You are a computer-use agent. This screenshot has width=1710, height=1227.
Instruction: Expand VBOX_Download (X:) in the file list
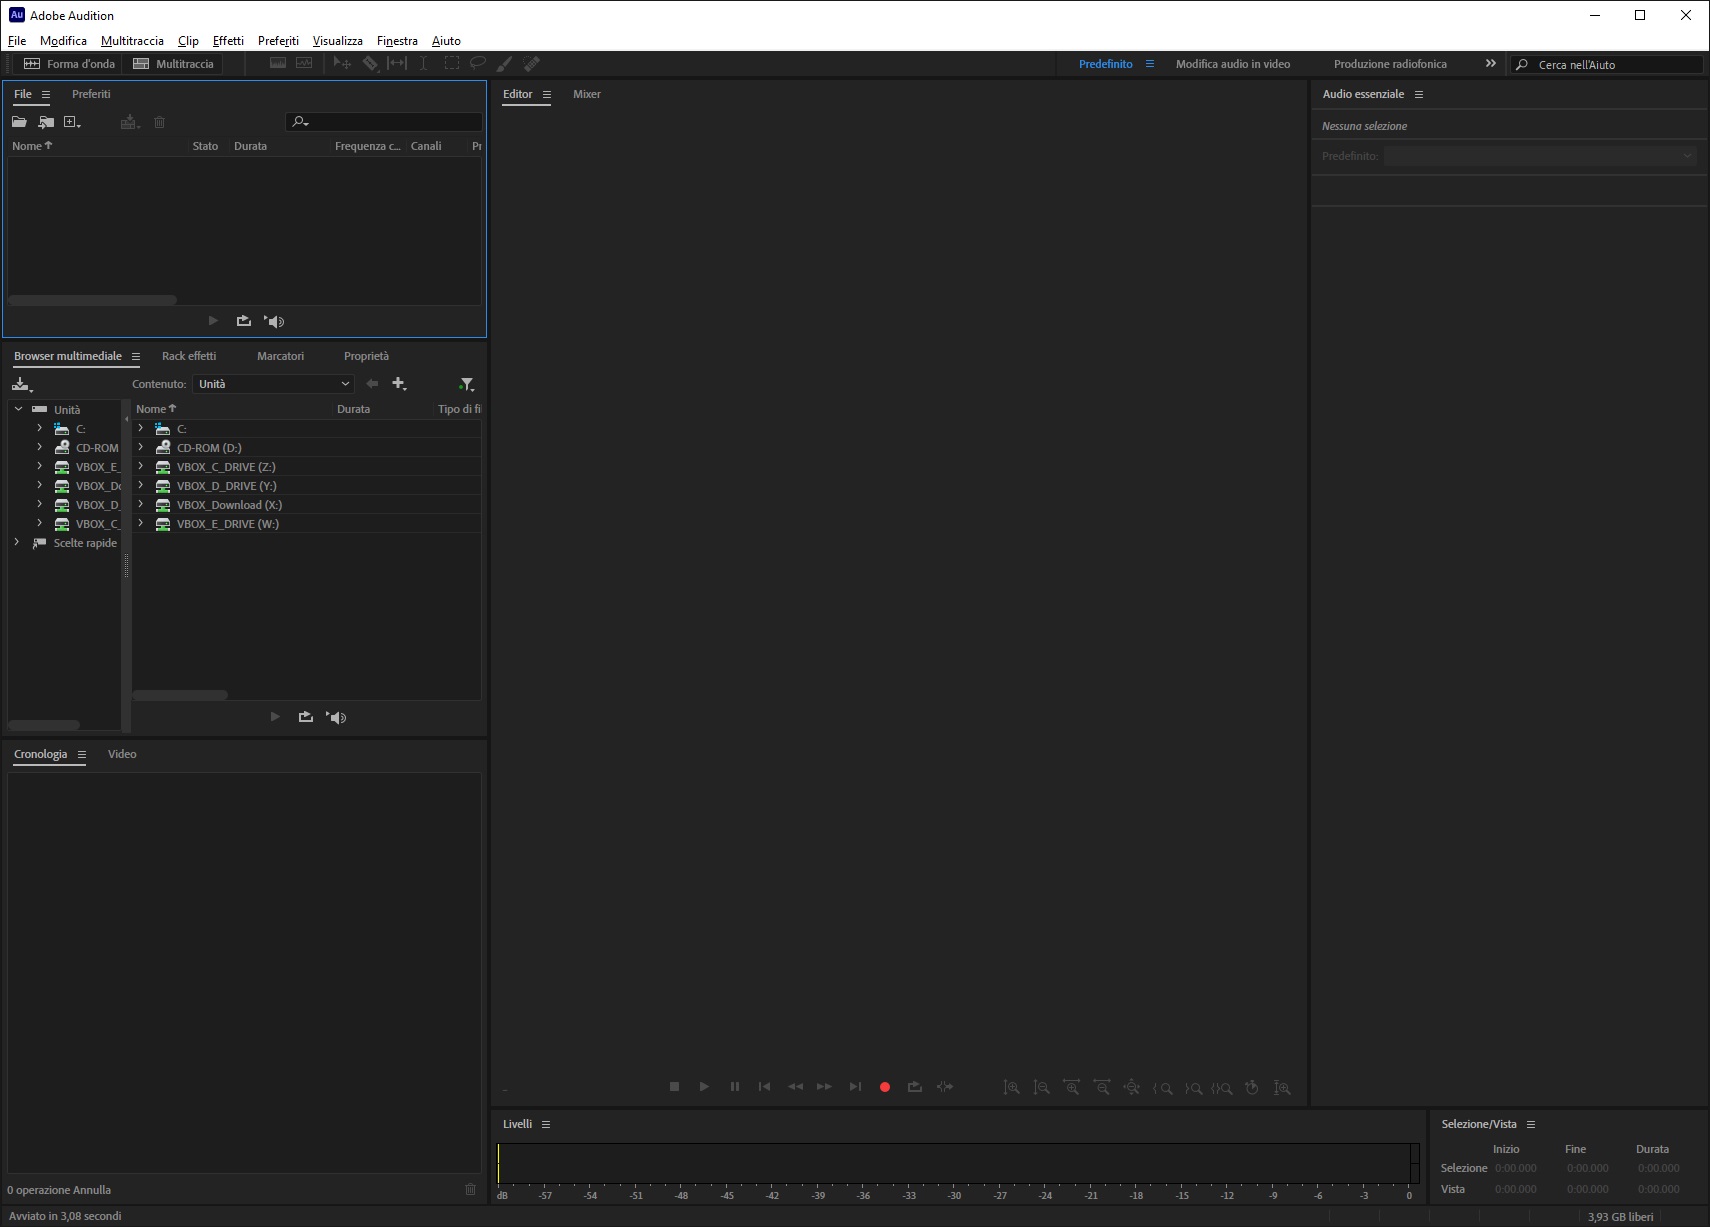click(141, 504)
